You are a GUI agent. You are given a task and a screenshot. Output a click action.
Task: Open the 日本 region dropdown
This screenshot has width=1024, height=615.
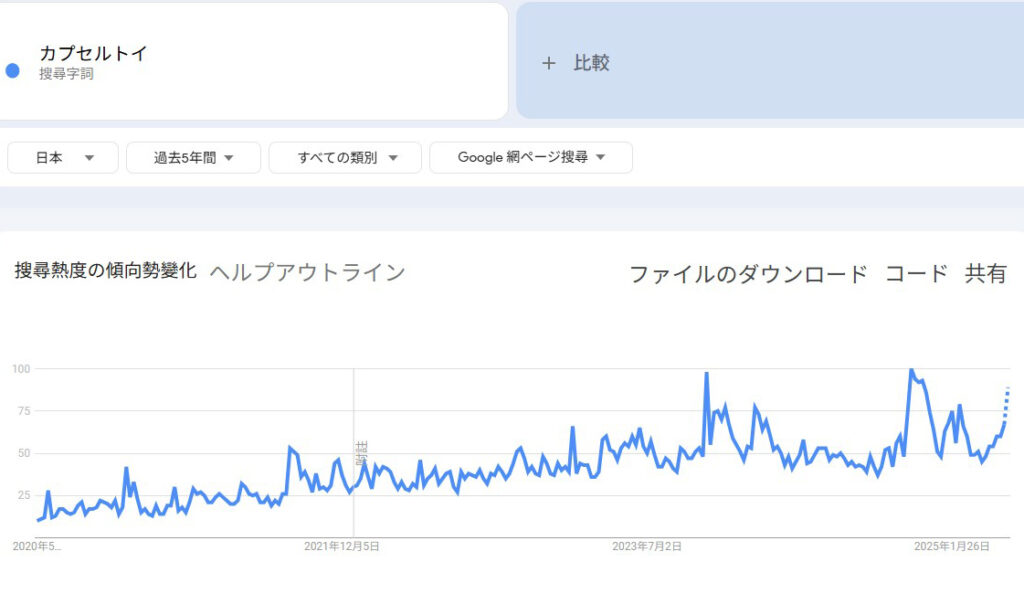(x=63, y=158)
